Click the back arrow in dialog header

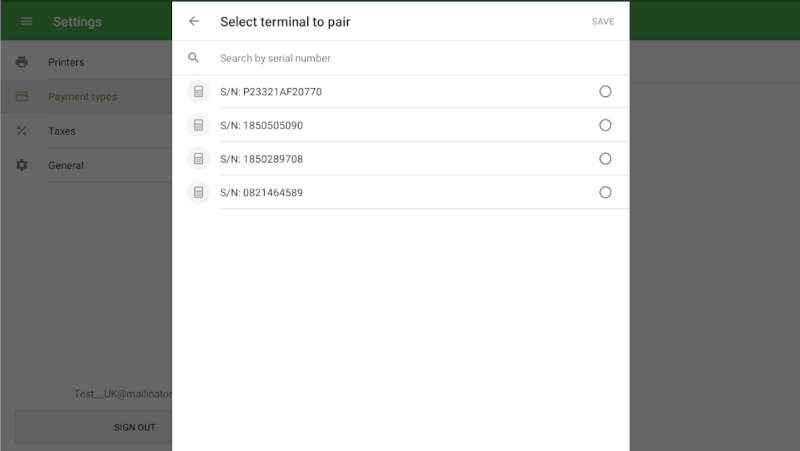point(194,21)
